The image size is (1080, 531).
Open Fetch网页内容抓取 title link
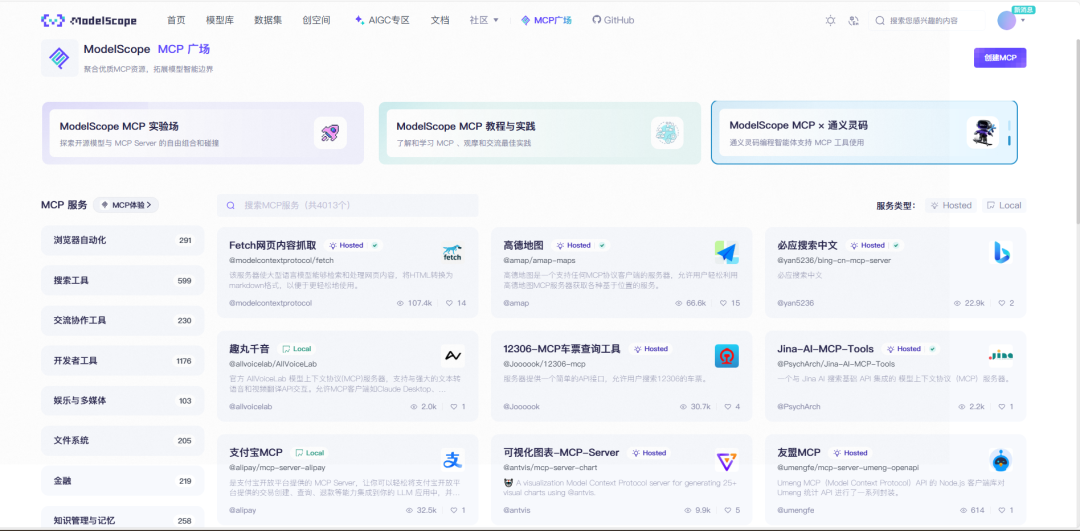[x=273, y=245]
